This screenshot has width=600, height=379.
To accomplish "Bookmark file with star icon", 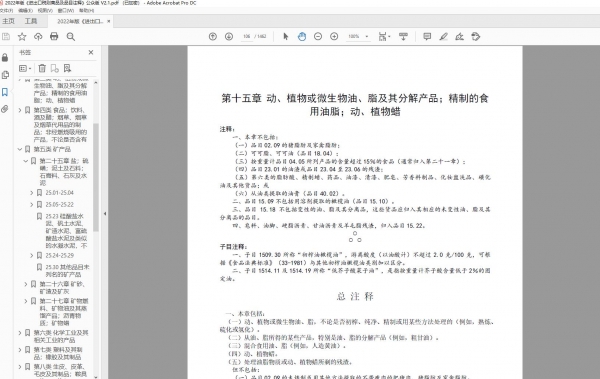I will tap(22, 36).
